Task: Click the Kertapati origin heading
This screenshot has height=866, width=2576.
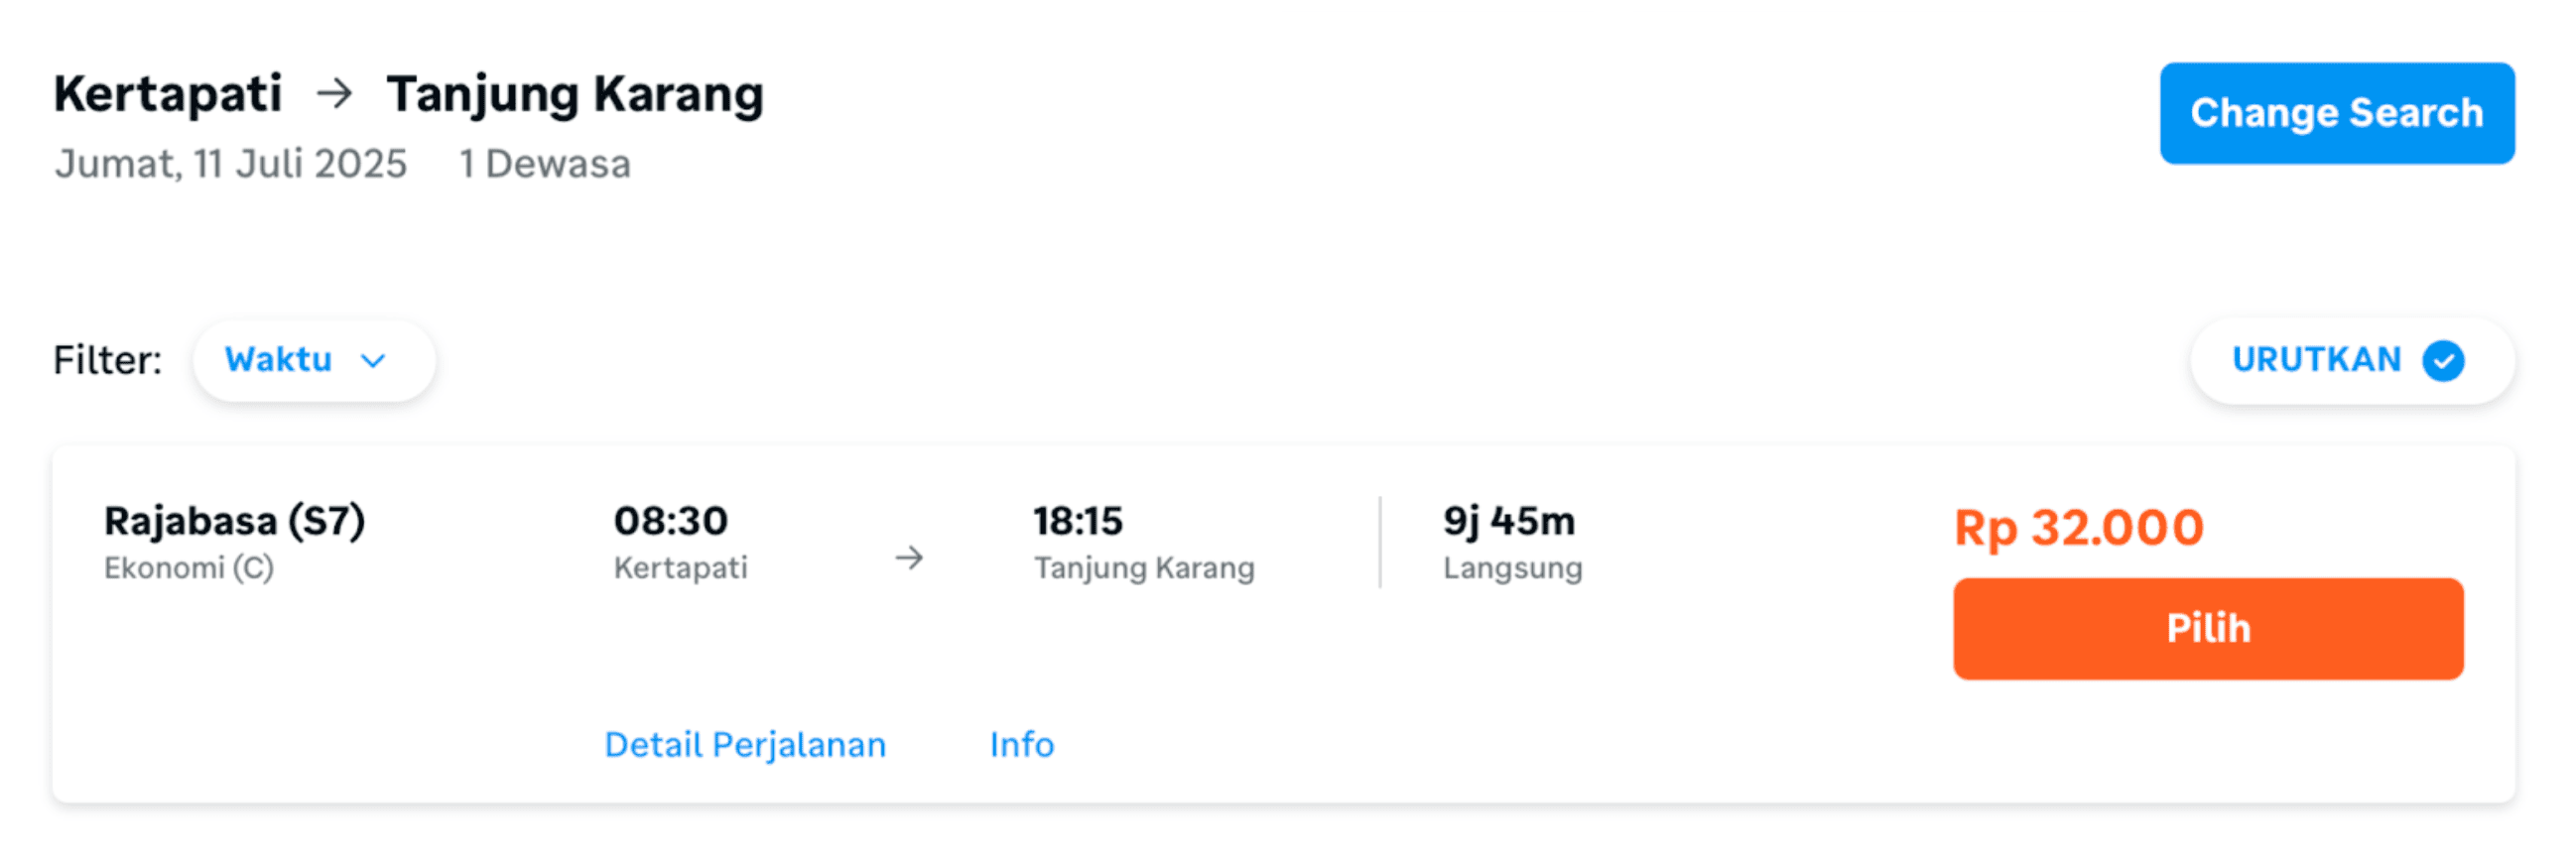Action: coord(168,94)
